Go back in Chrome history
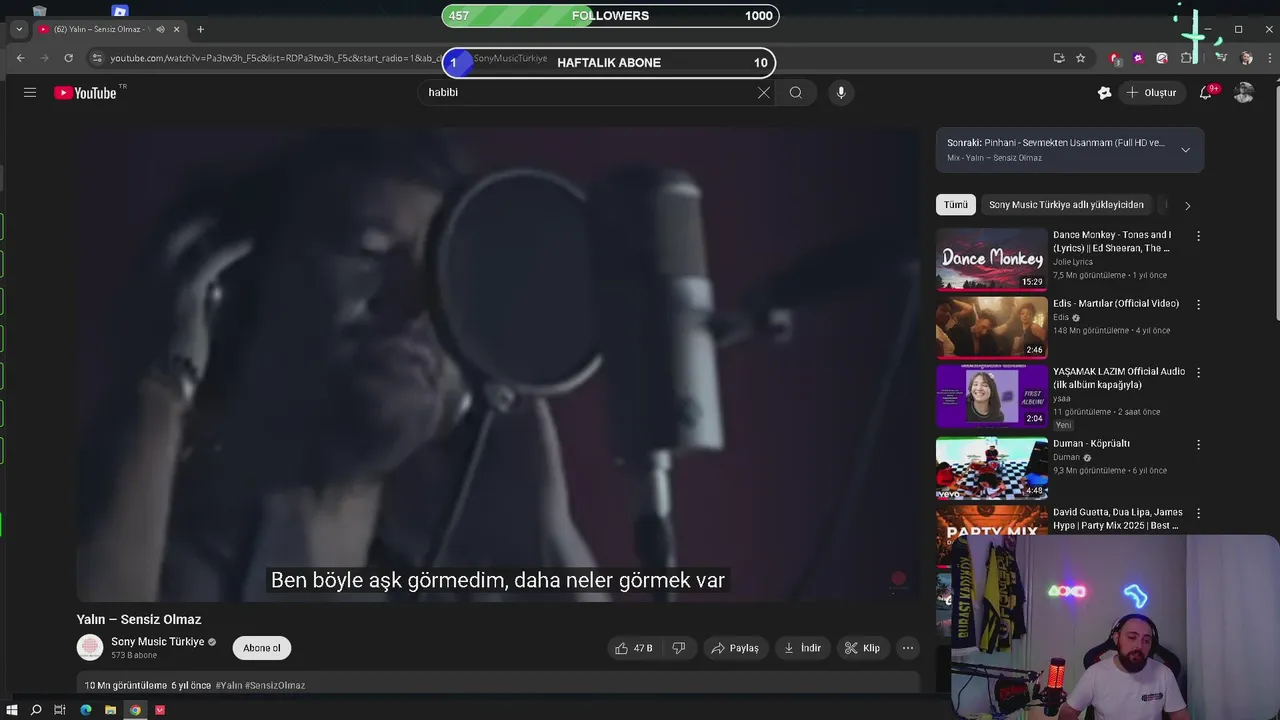This screenshot has height=720, width=1280. coord(20,58)
